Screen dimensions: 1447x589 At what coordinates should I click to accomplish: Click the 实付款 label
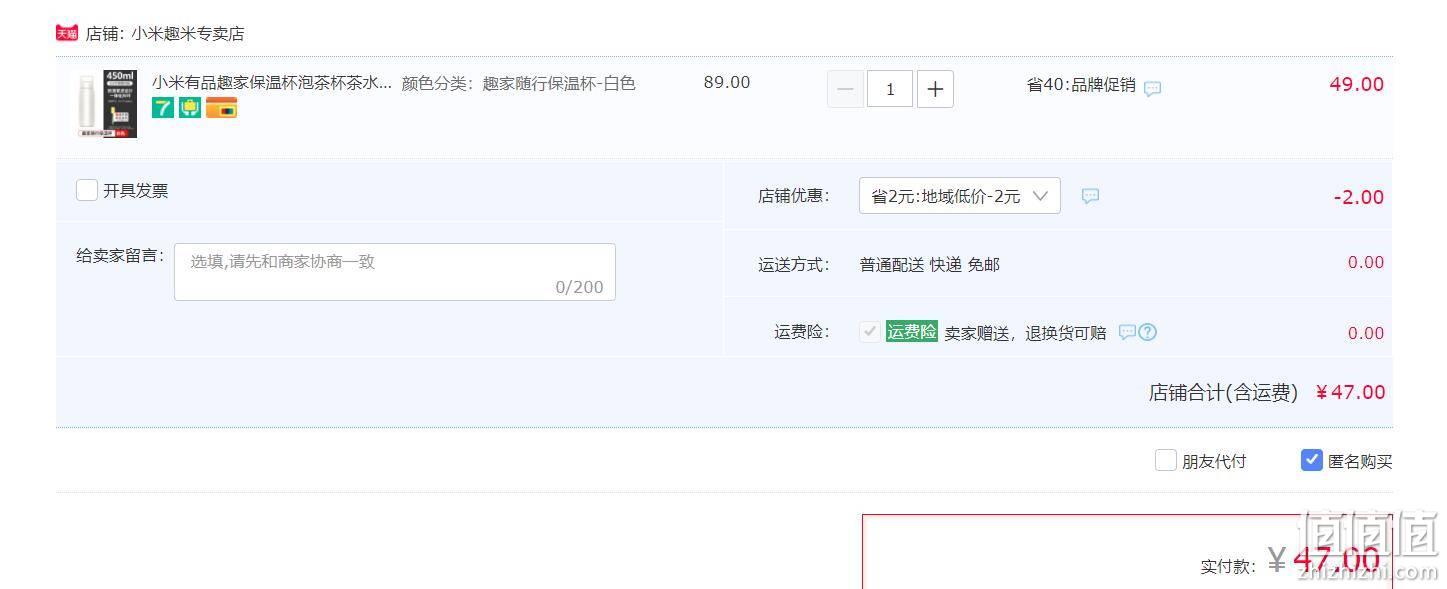[x=1228, y=567]
